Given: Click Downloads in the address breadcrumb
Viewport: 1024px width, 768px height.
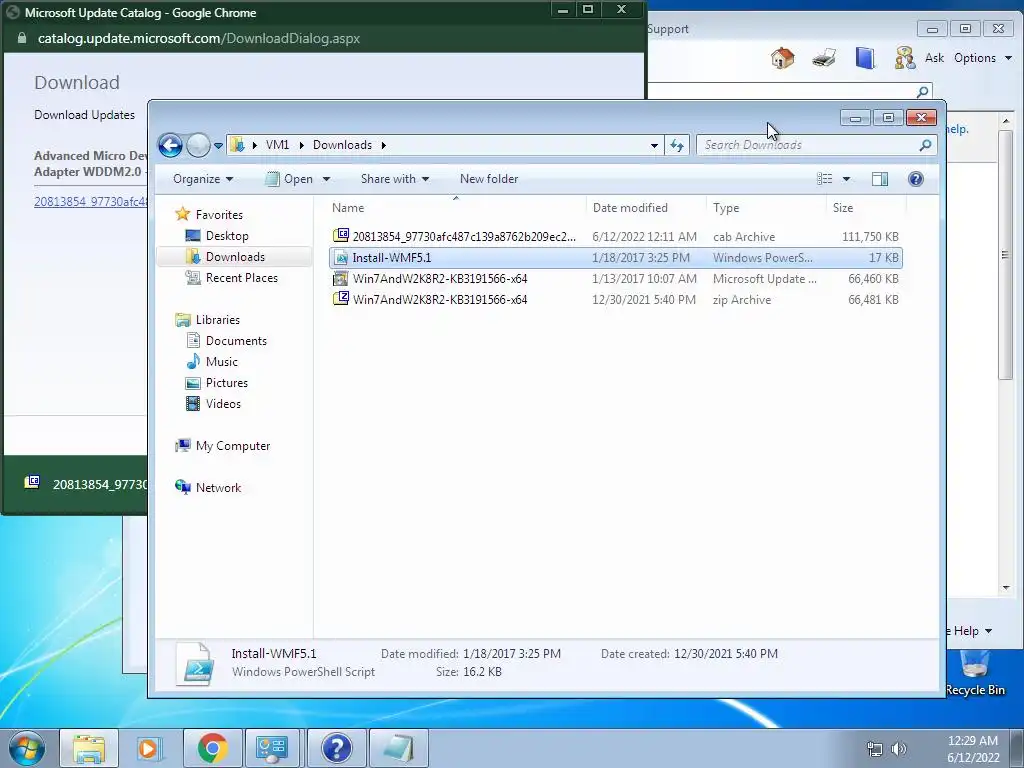Looking at the screenshot, I should pos(342,145).
